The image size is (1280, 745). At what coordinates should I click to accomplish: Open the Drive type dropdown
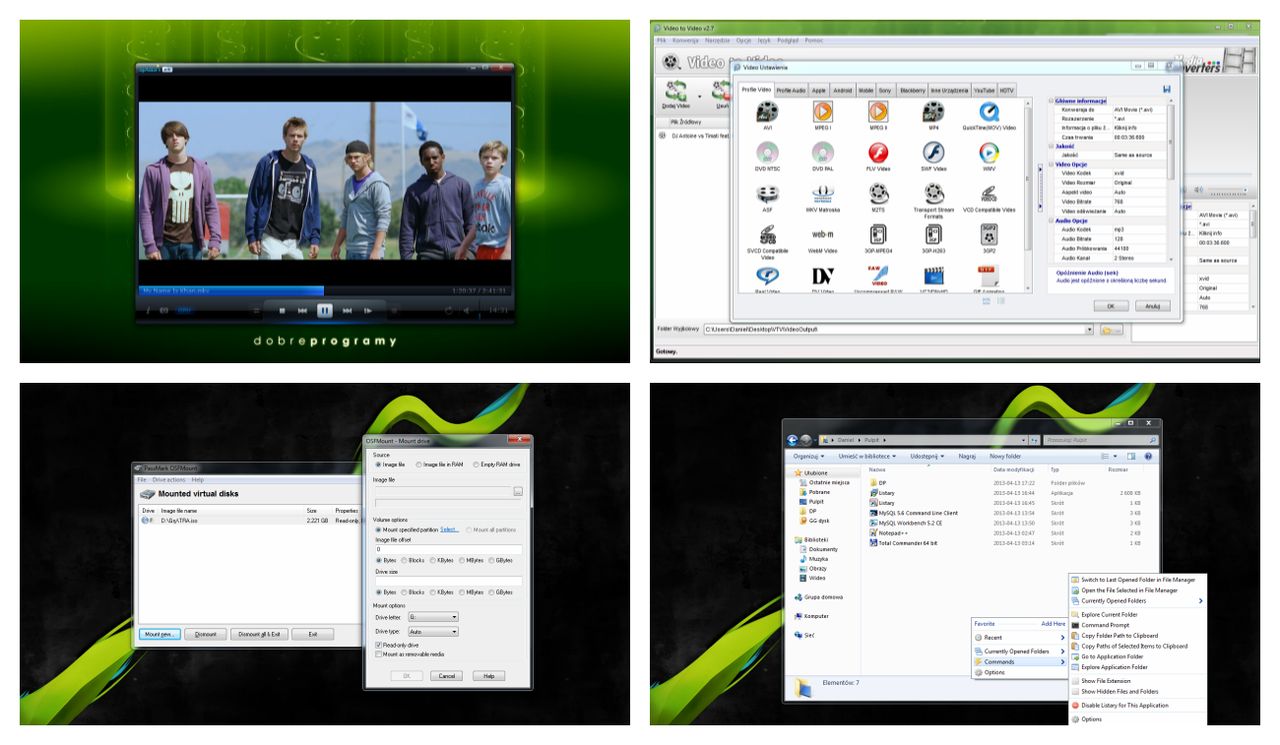coord(434,632)
